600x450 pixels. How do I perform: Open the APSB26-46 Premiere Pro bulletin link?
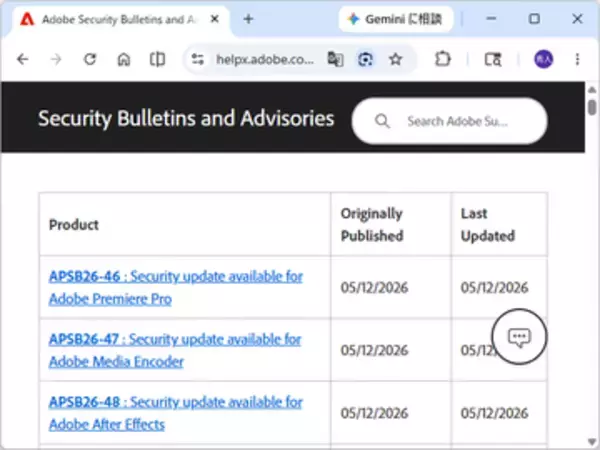coord(176,287)
